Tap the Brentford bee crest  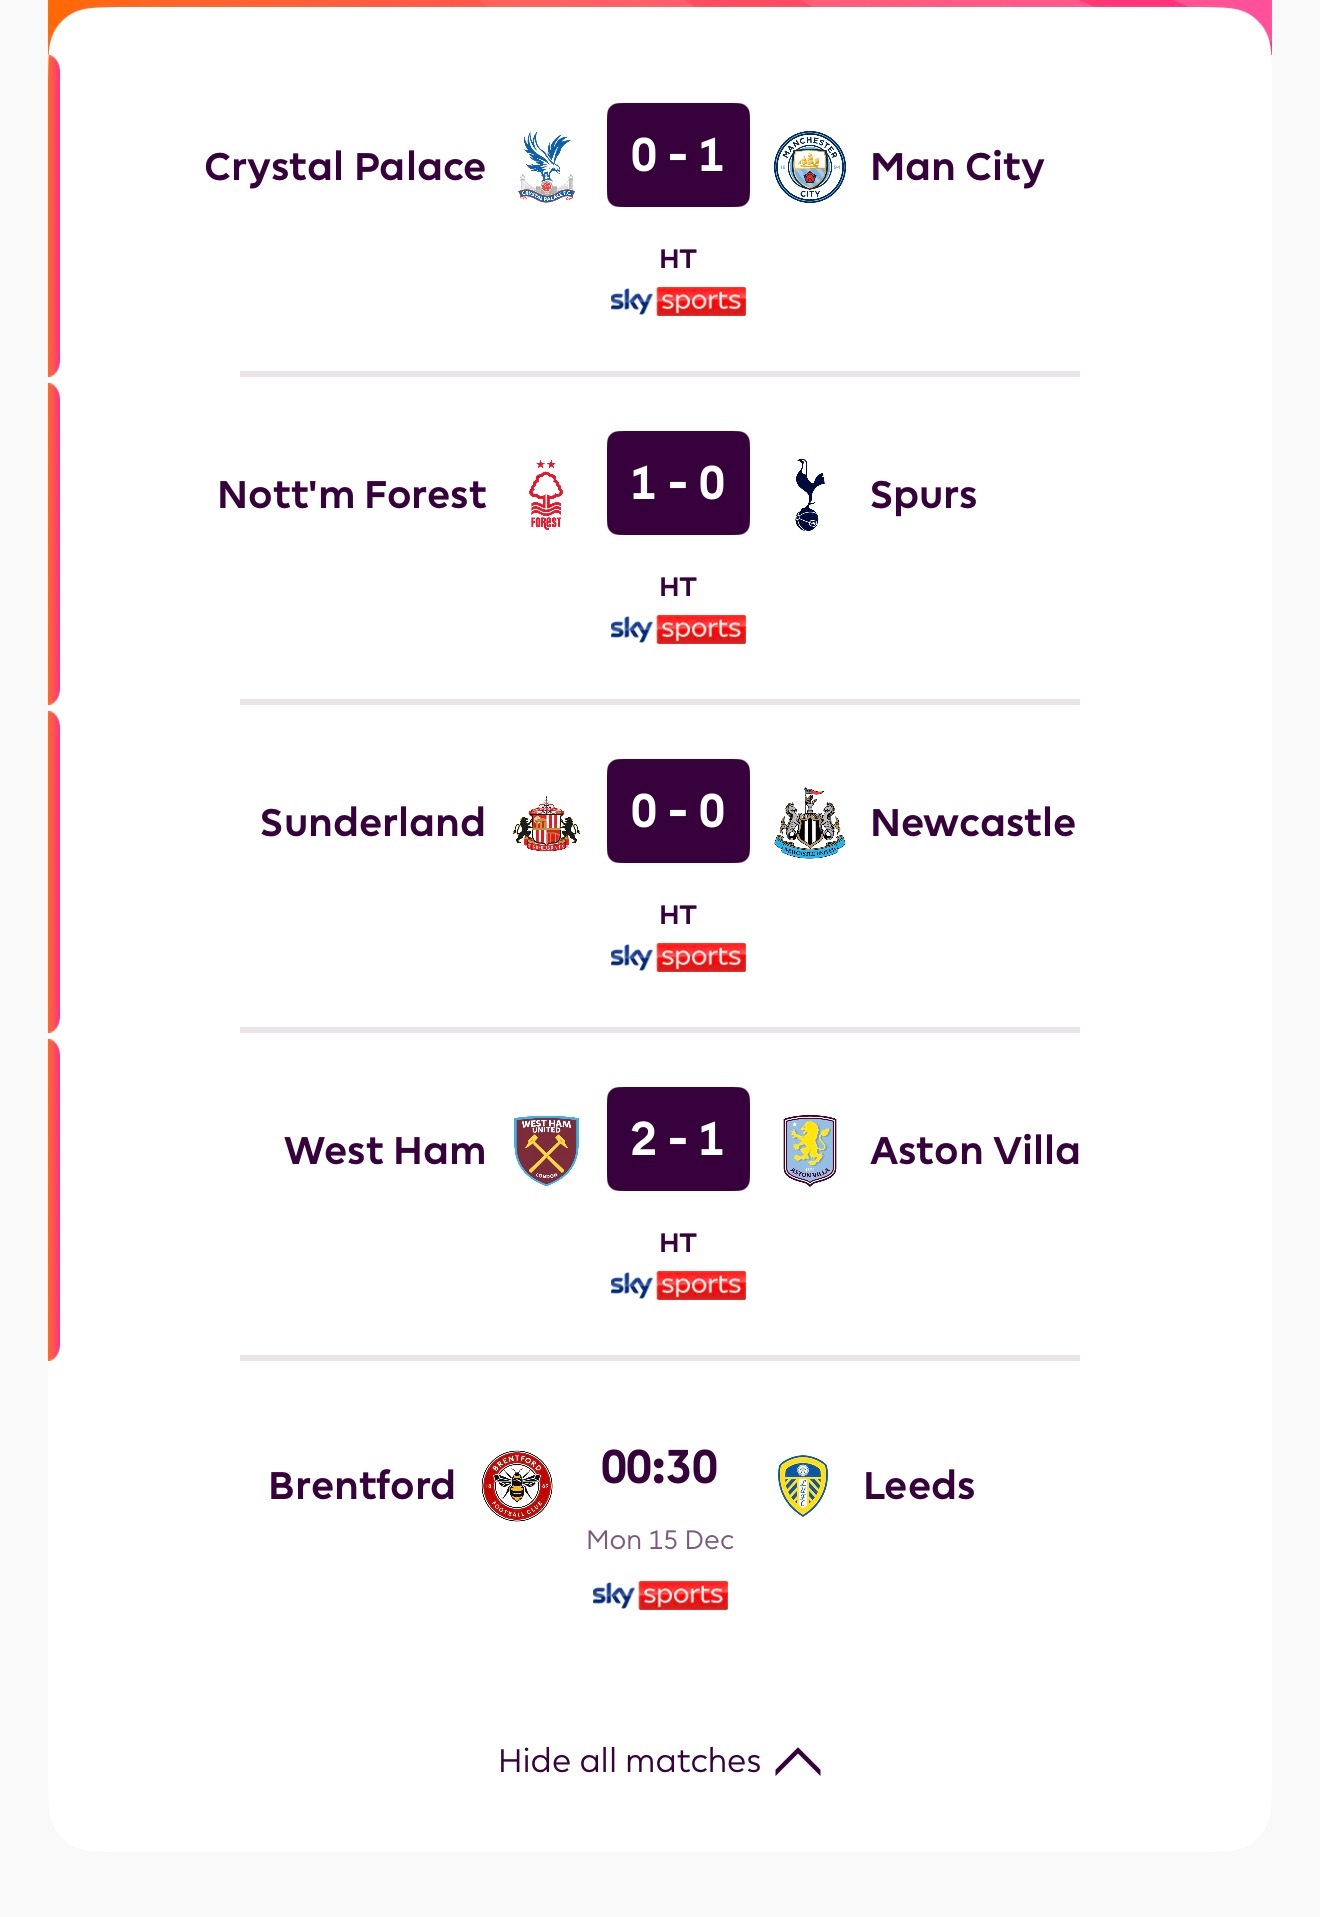[x=517, y=1485]
